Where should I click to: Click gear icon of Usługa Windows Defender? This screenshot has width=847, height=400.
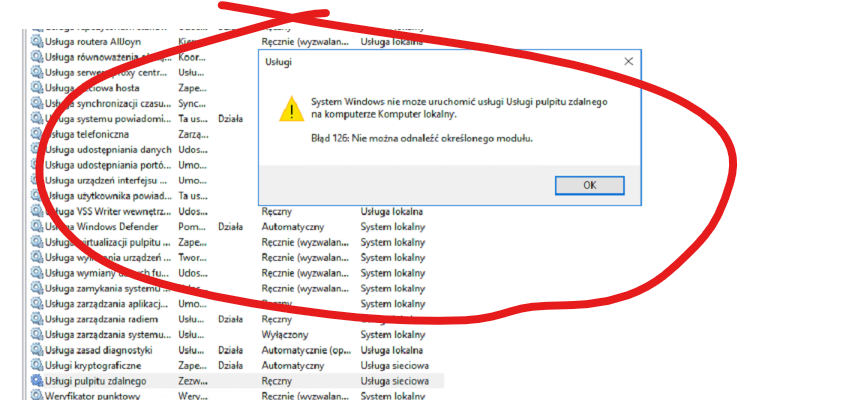(x=37, y=226)
